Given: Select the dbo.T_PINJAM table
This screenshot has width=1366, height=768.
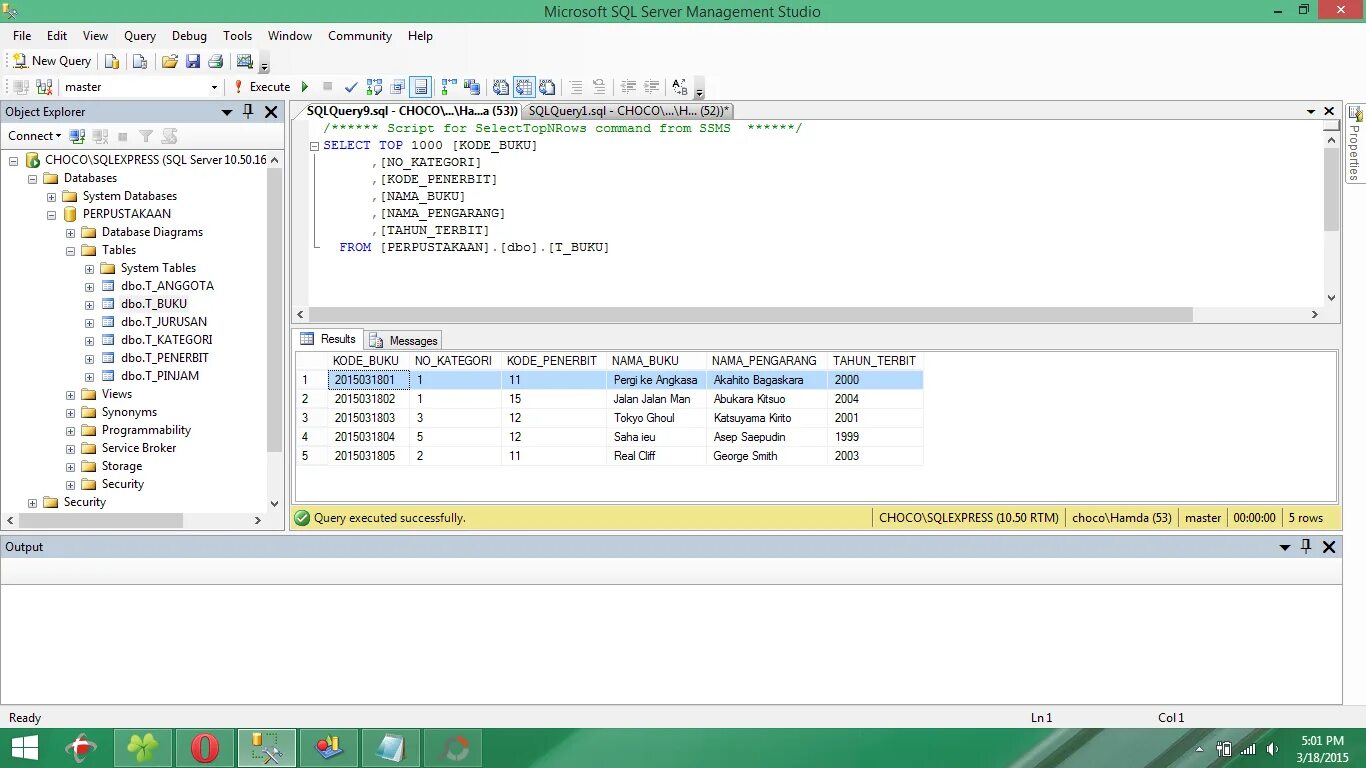Looking at the screenshot, I should click(160, 376).
